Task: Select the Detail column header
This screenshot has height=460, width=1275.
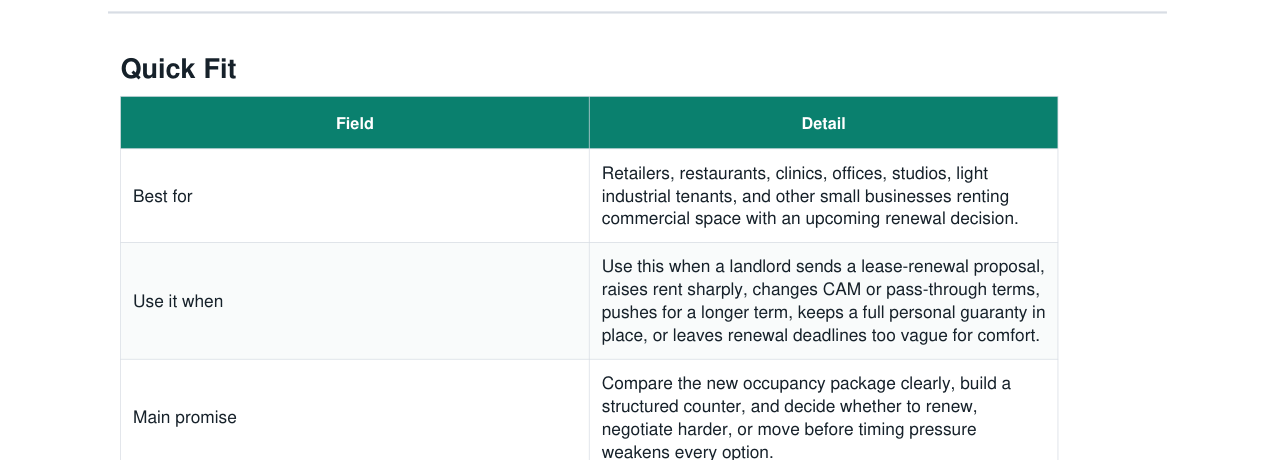Action: (823, 123)
